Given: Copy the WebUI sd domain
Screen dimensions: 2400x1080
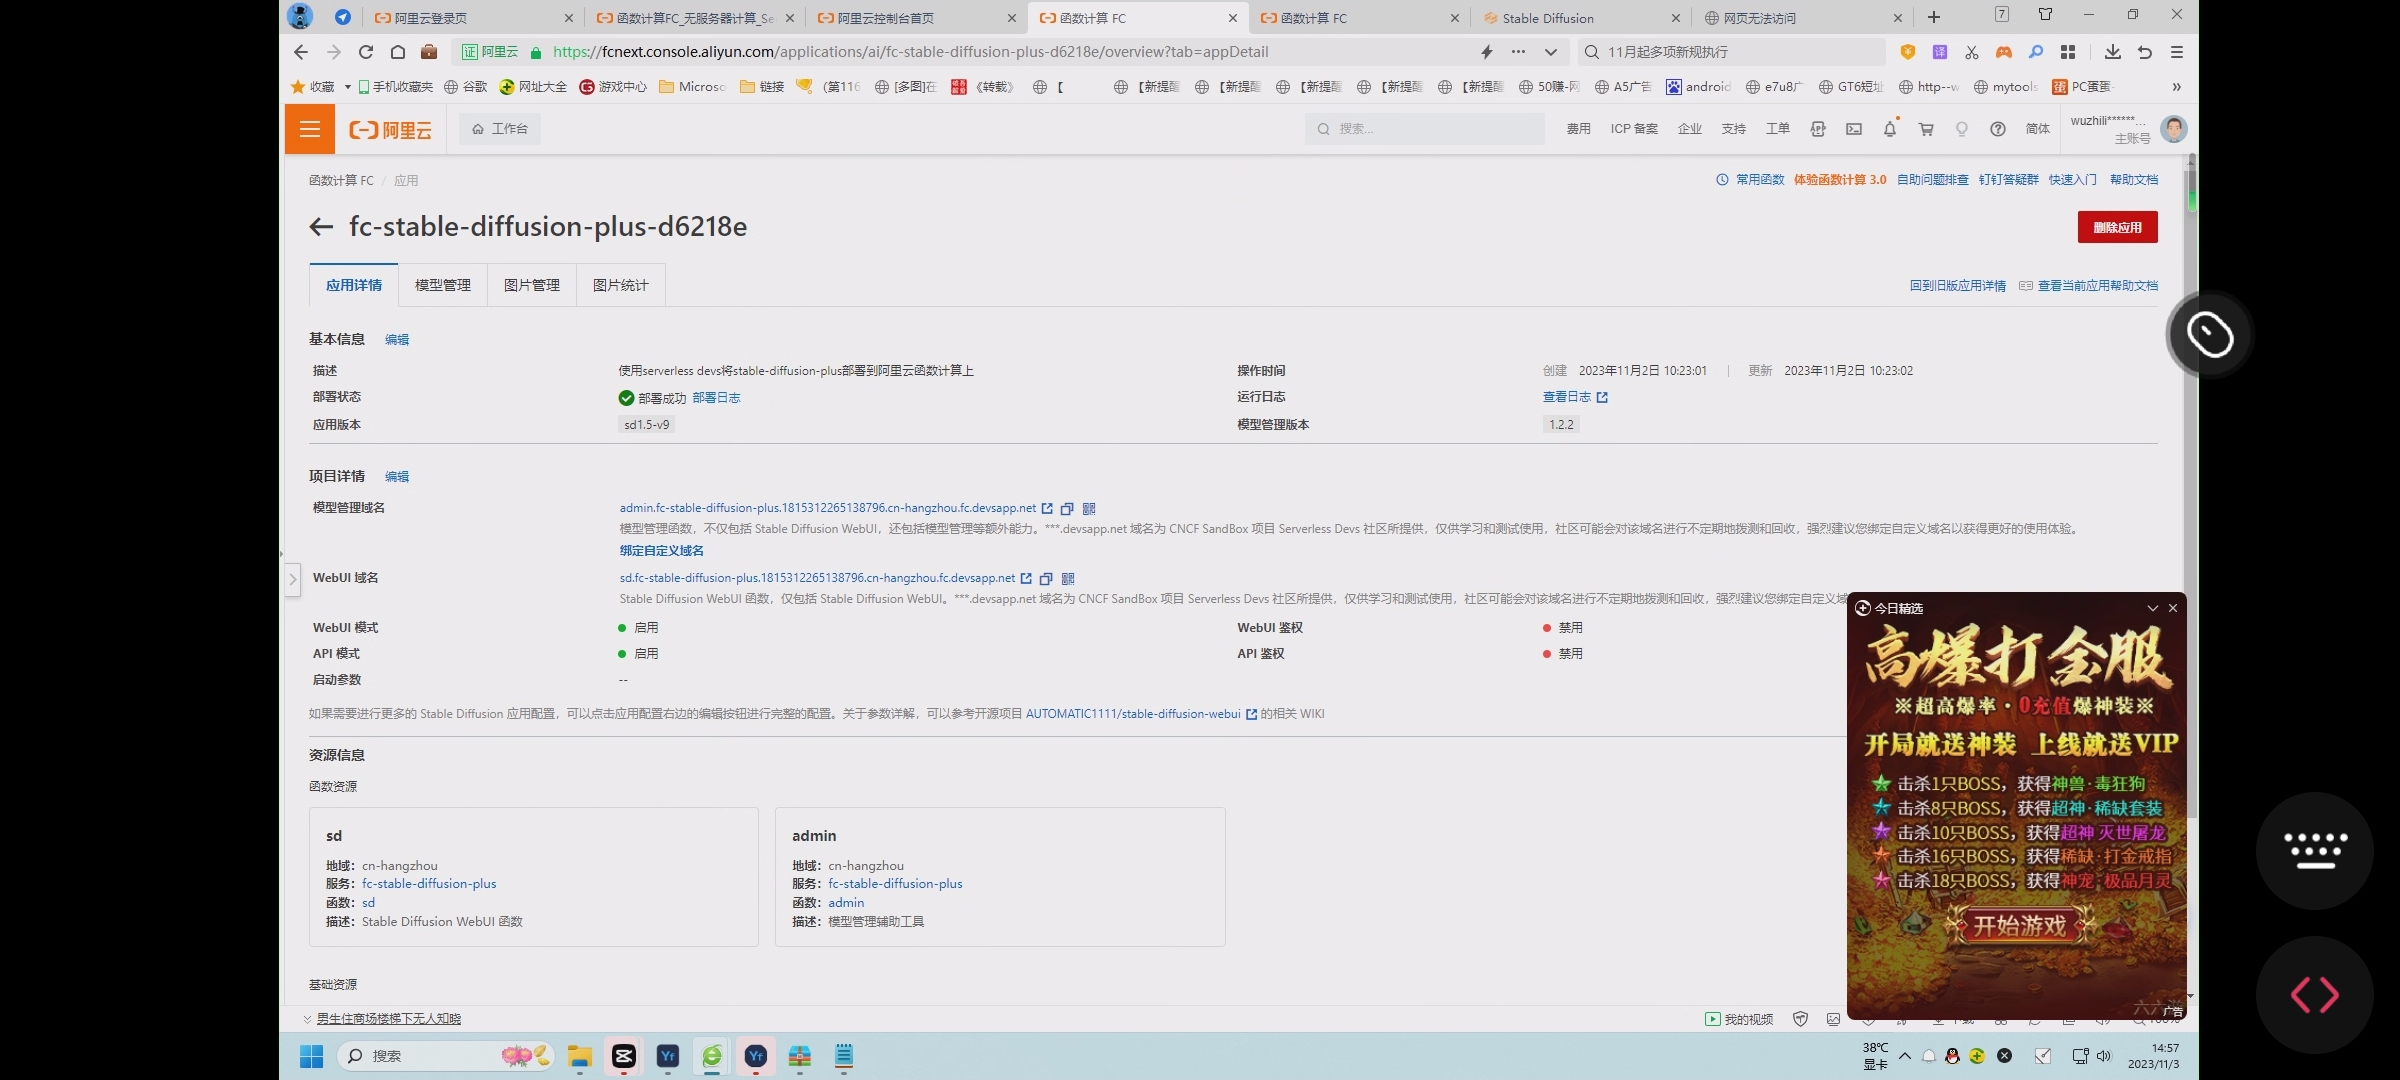Looking at the screenshot, I should [x=1046, y=579].
